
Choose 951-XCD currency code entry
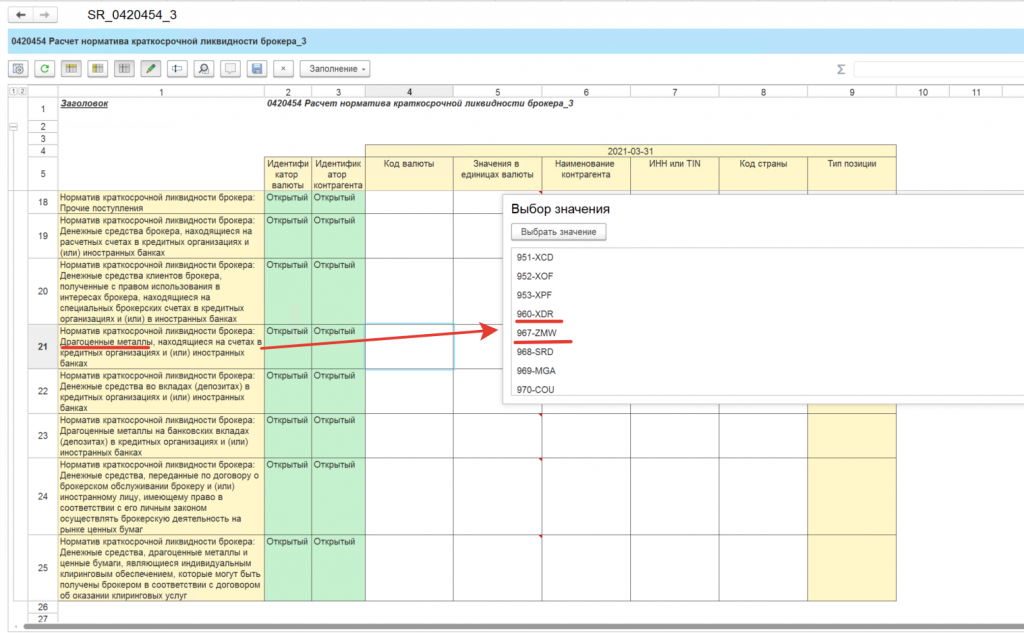point(536,256)
